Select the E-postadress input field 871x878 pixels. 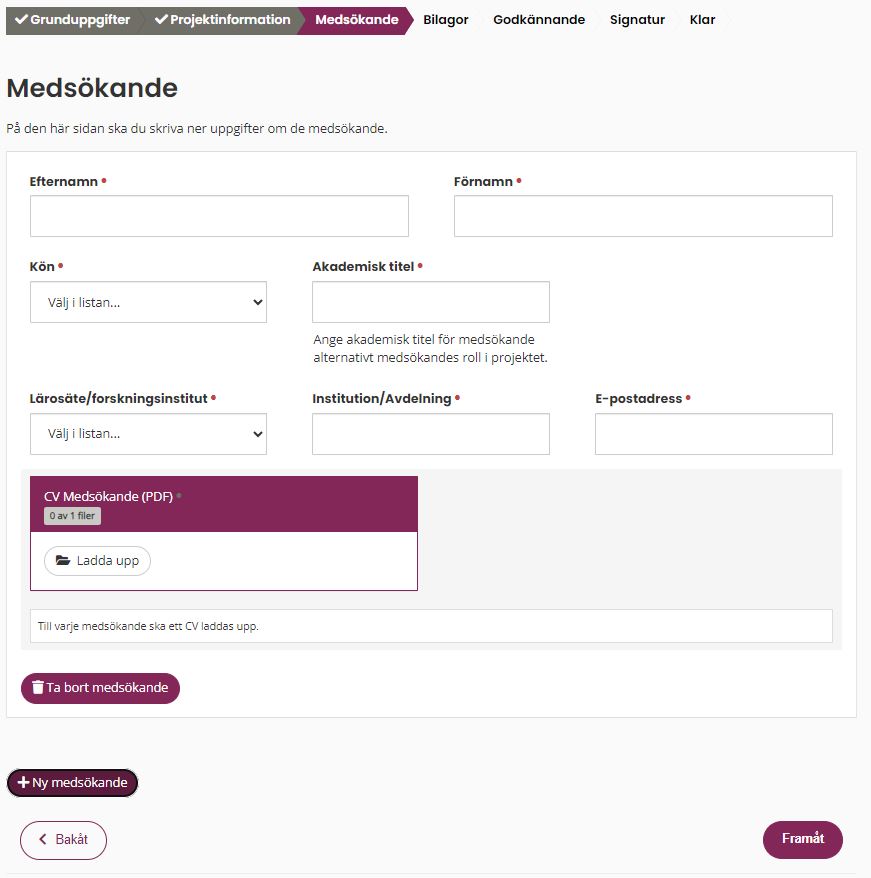(x=714, y=434)
